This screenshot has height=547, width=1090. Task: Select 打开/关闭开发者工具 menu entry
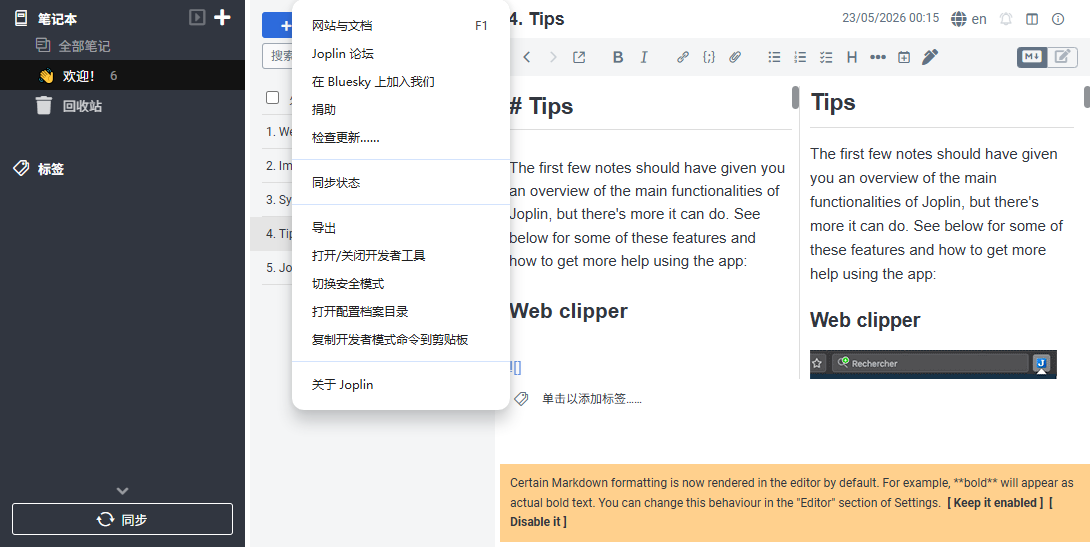[x=400, y=256]
